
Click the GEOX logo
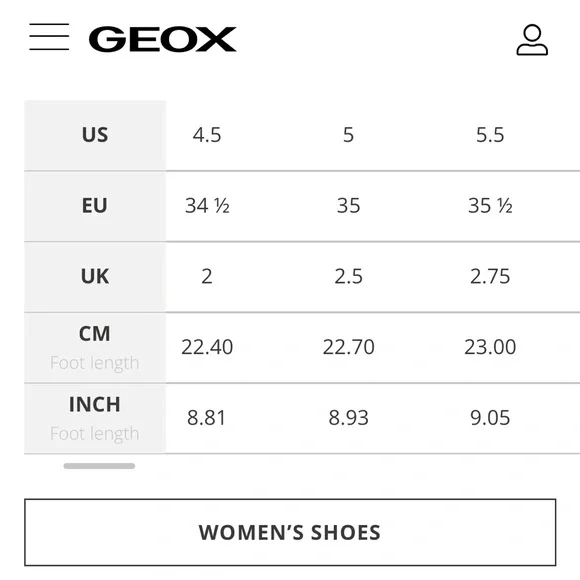(162, 39)
